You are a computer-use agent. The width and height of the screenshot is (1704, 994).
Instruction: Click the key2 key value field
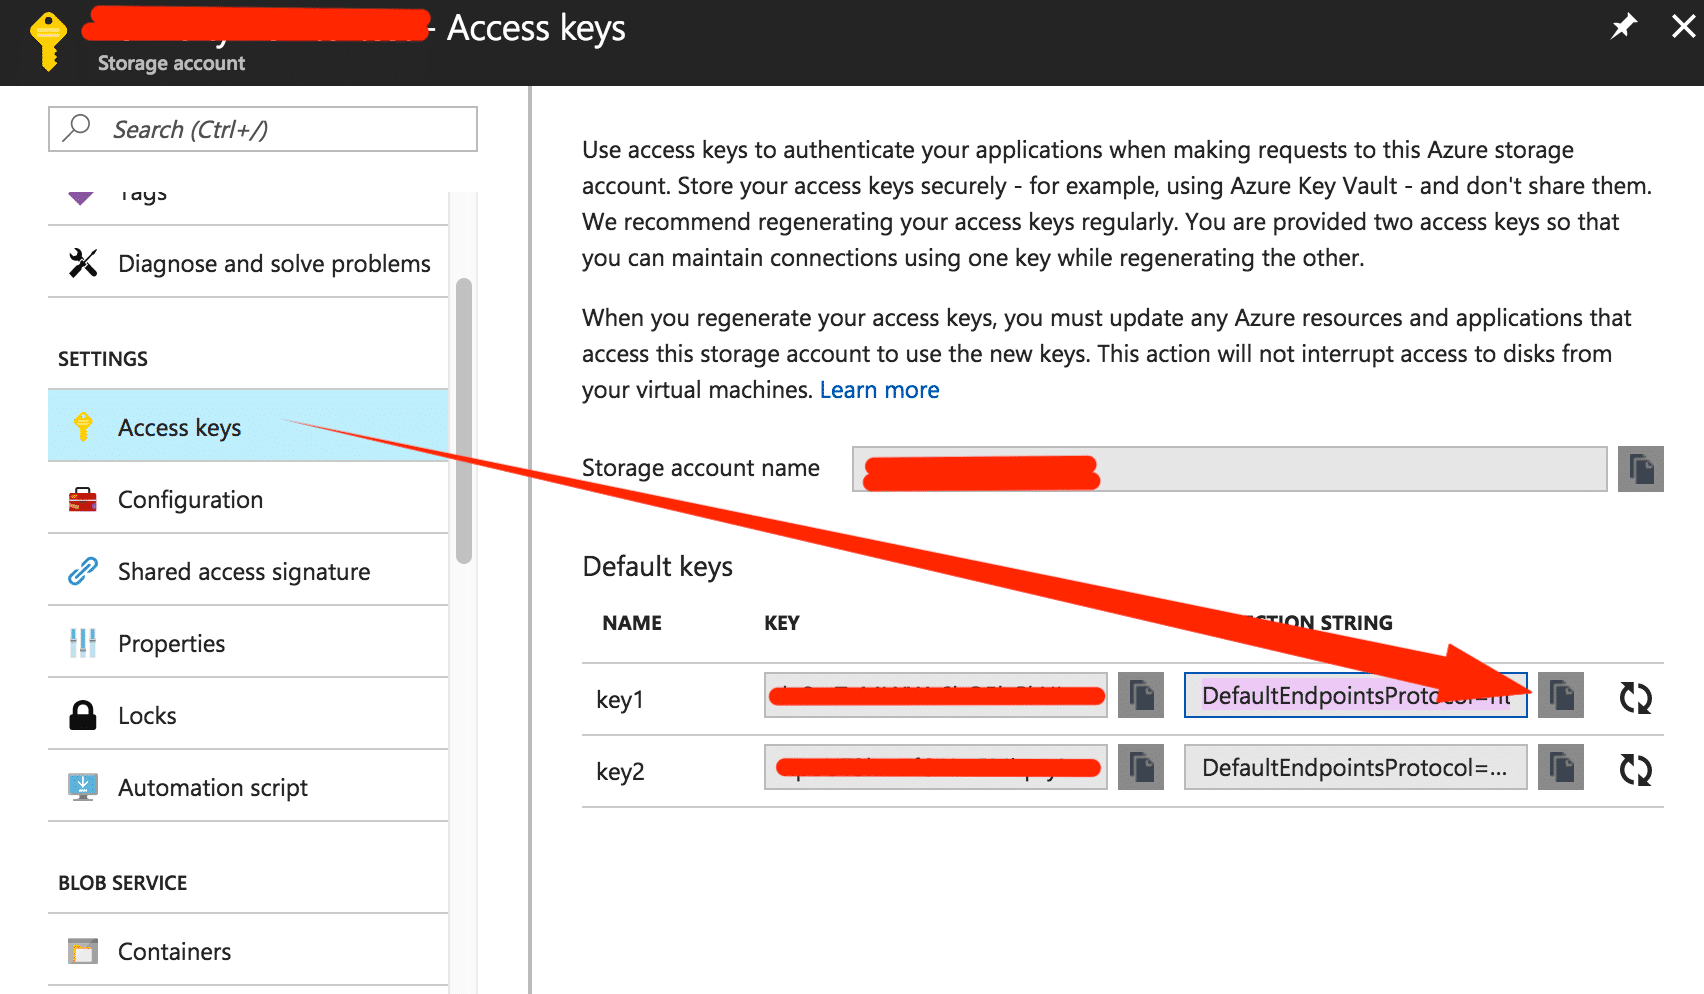coord(935,767)
